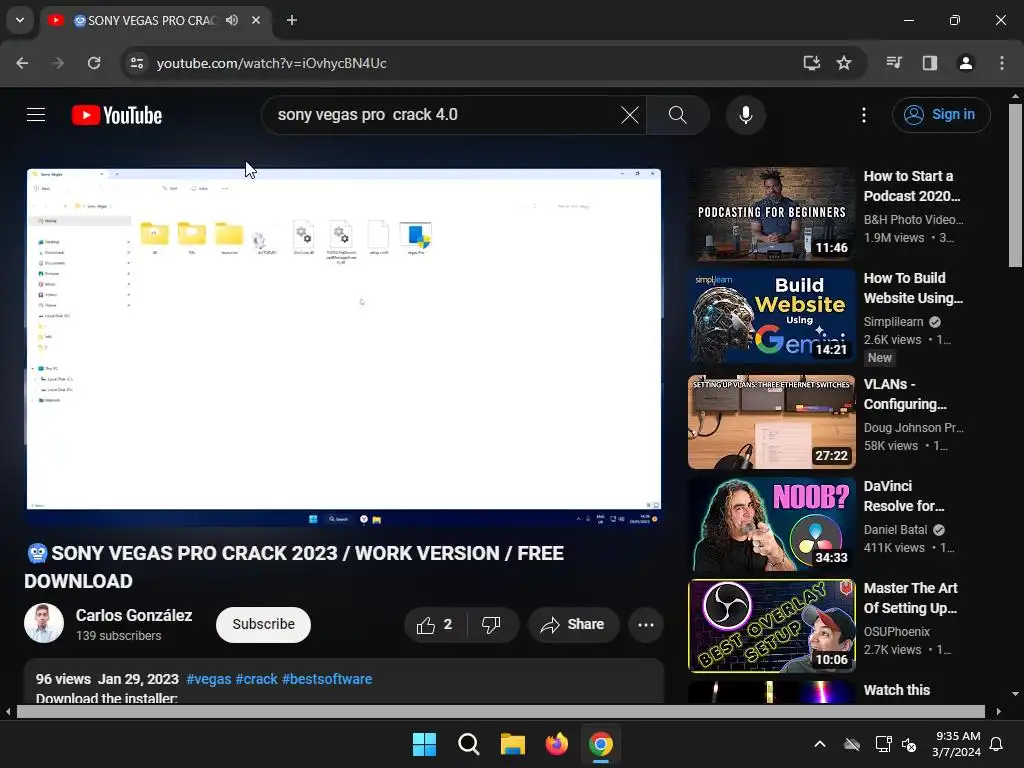Screen dimensions: 1024x768
Task: Click the vertical page scrollbar
Action: pos(1015,185)
